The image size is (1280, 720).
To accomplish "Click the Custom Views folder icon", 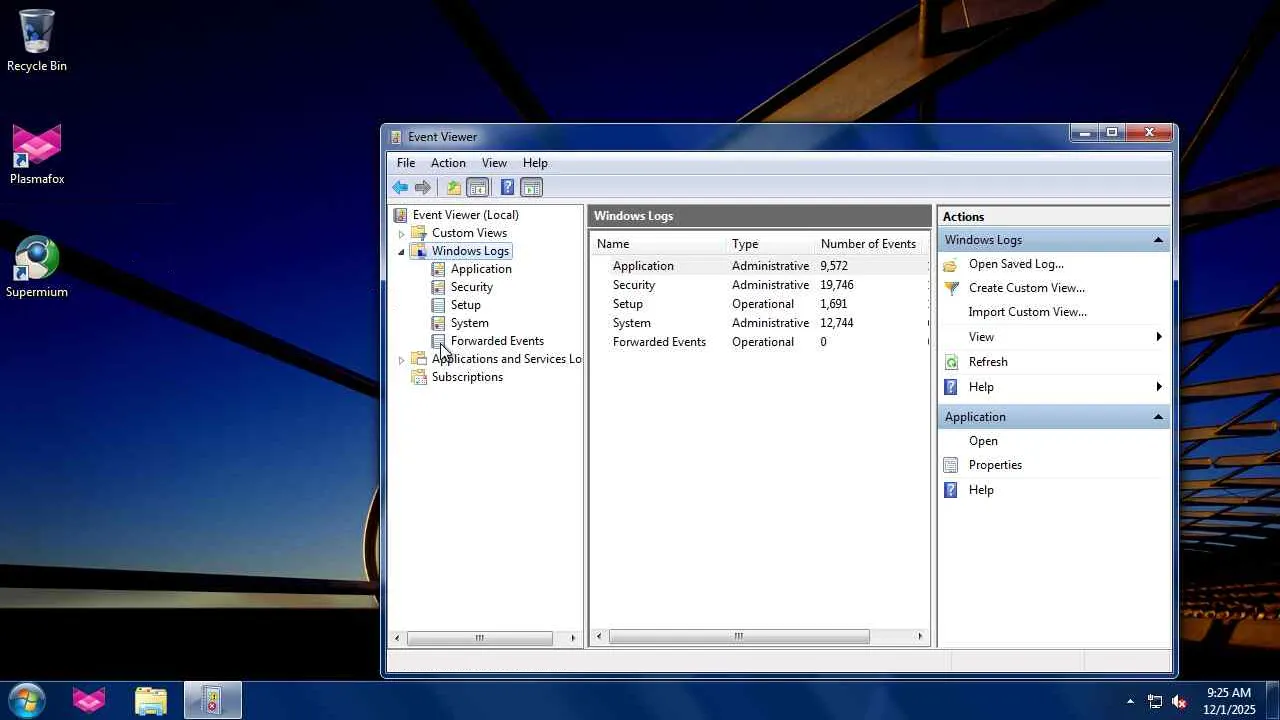I will pyautogui.click(x=419, y=233).
